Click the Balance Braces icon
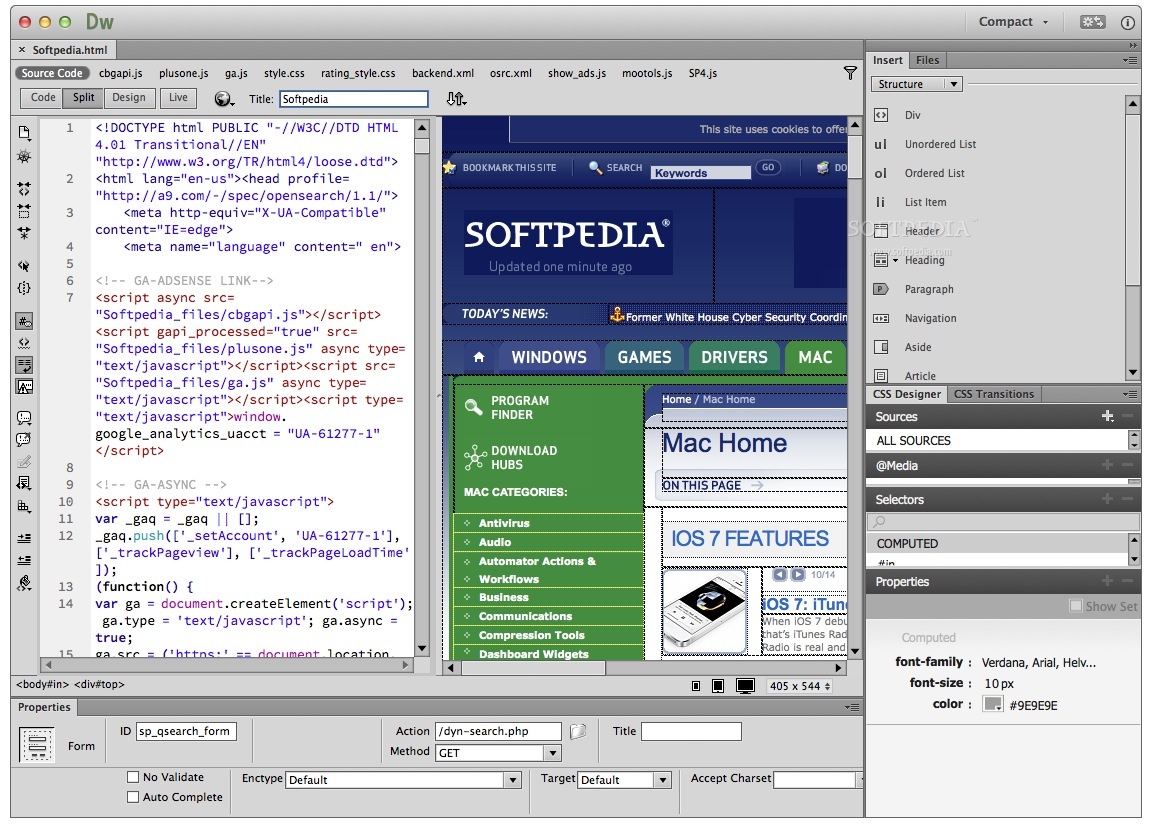The width and height of the screenshot is (1152, 828). [24, 288]
